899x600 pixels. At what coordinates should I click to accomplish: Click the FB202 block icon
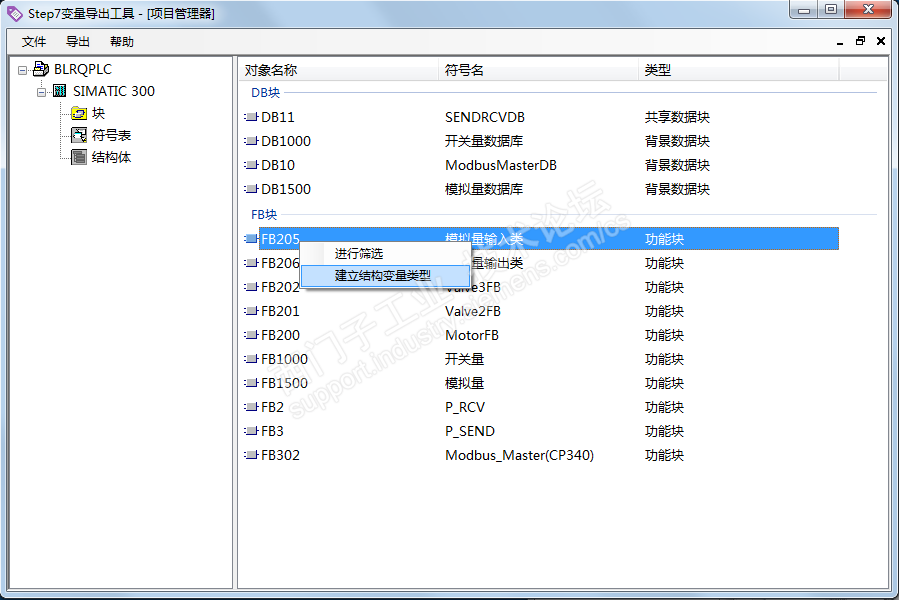pyautogui.click(x=252, y=287)
